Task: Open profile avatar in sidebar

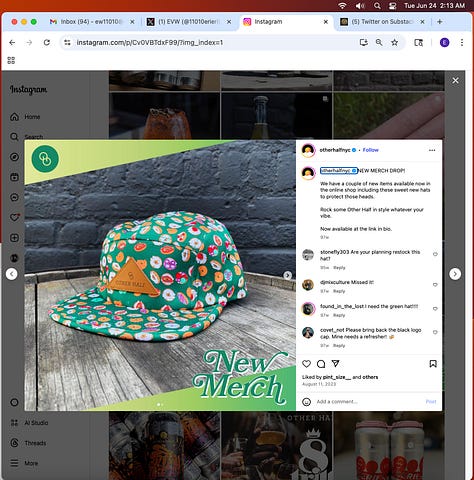Action: [14, 258]
